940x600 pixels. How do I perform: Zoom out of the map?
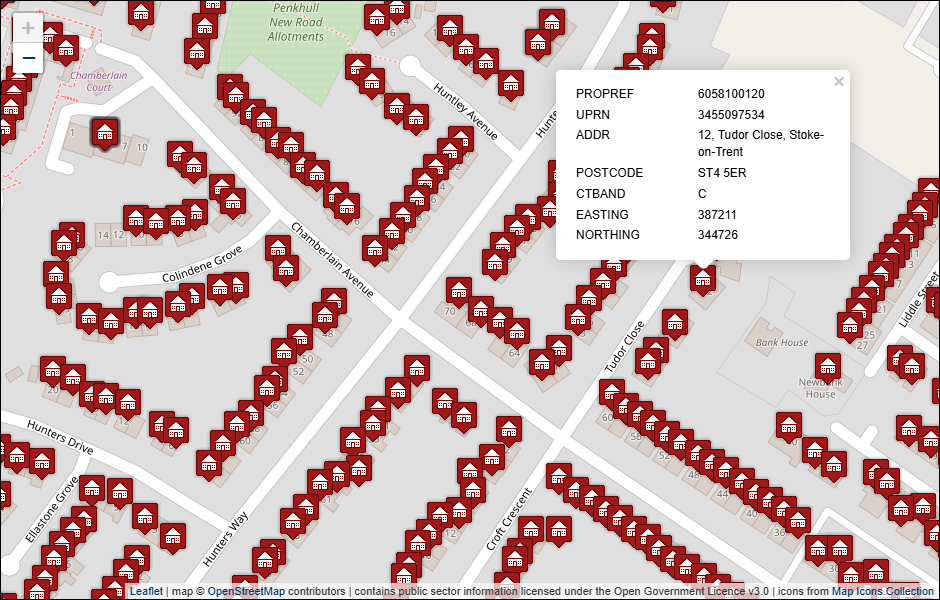coord(28,58)
